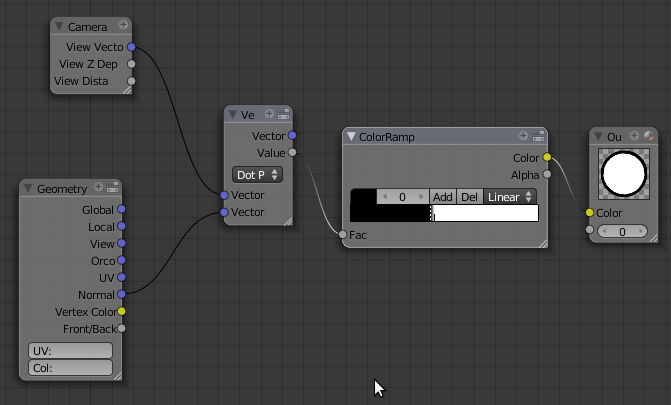
Task: Click the Camera node title
Action: point(87,27)
